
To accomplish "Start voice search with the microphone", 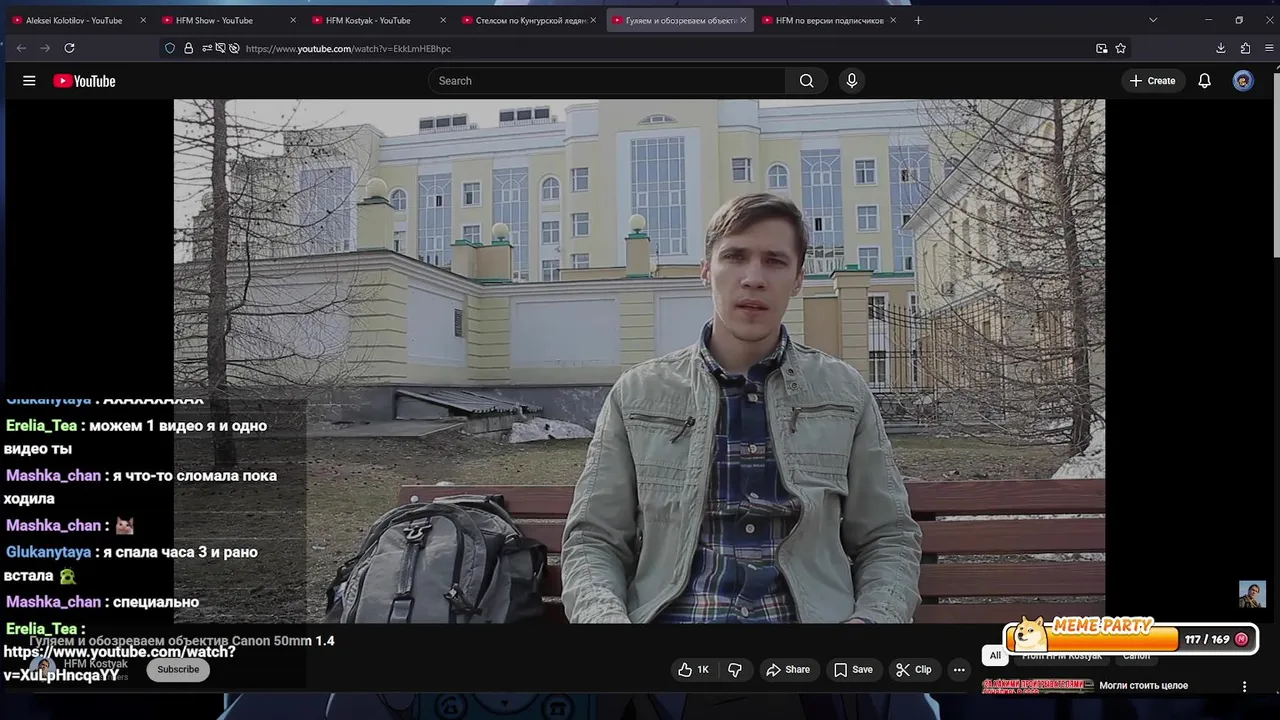I will [x=851, y=81].
